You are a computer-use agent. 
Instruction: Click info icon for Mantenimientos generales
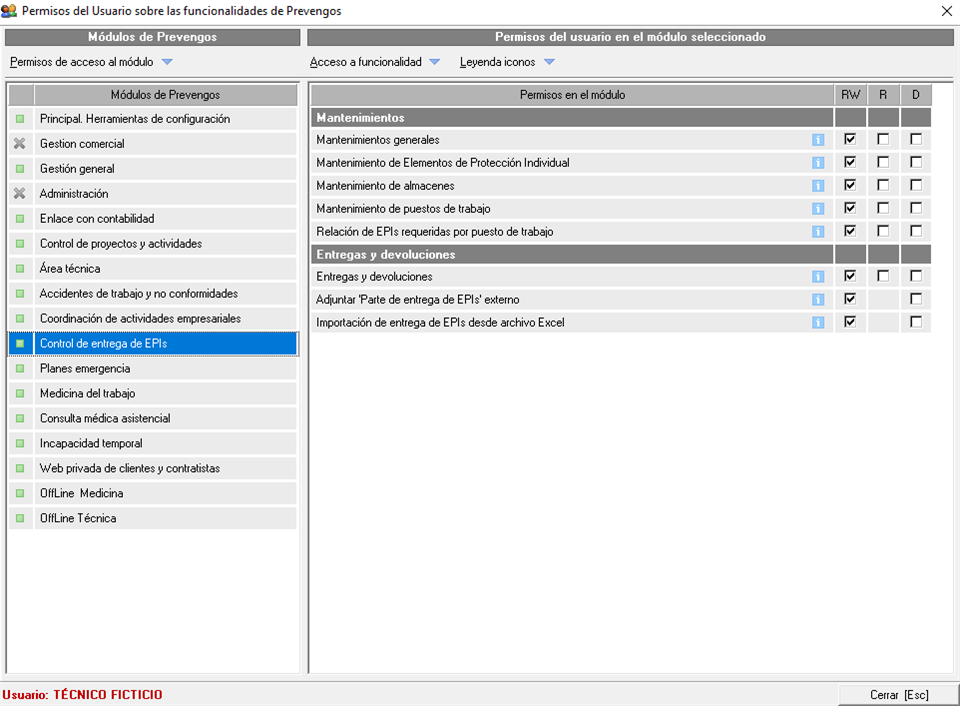click(x=818, y=140)
